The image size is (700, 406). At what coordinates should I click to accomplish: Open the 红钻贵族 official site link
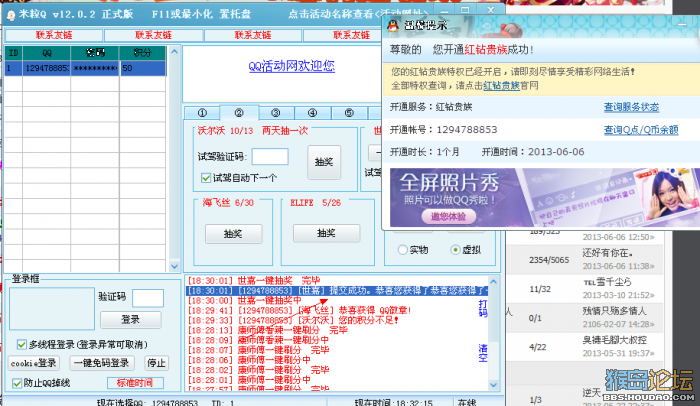[x=501, y=85]
